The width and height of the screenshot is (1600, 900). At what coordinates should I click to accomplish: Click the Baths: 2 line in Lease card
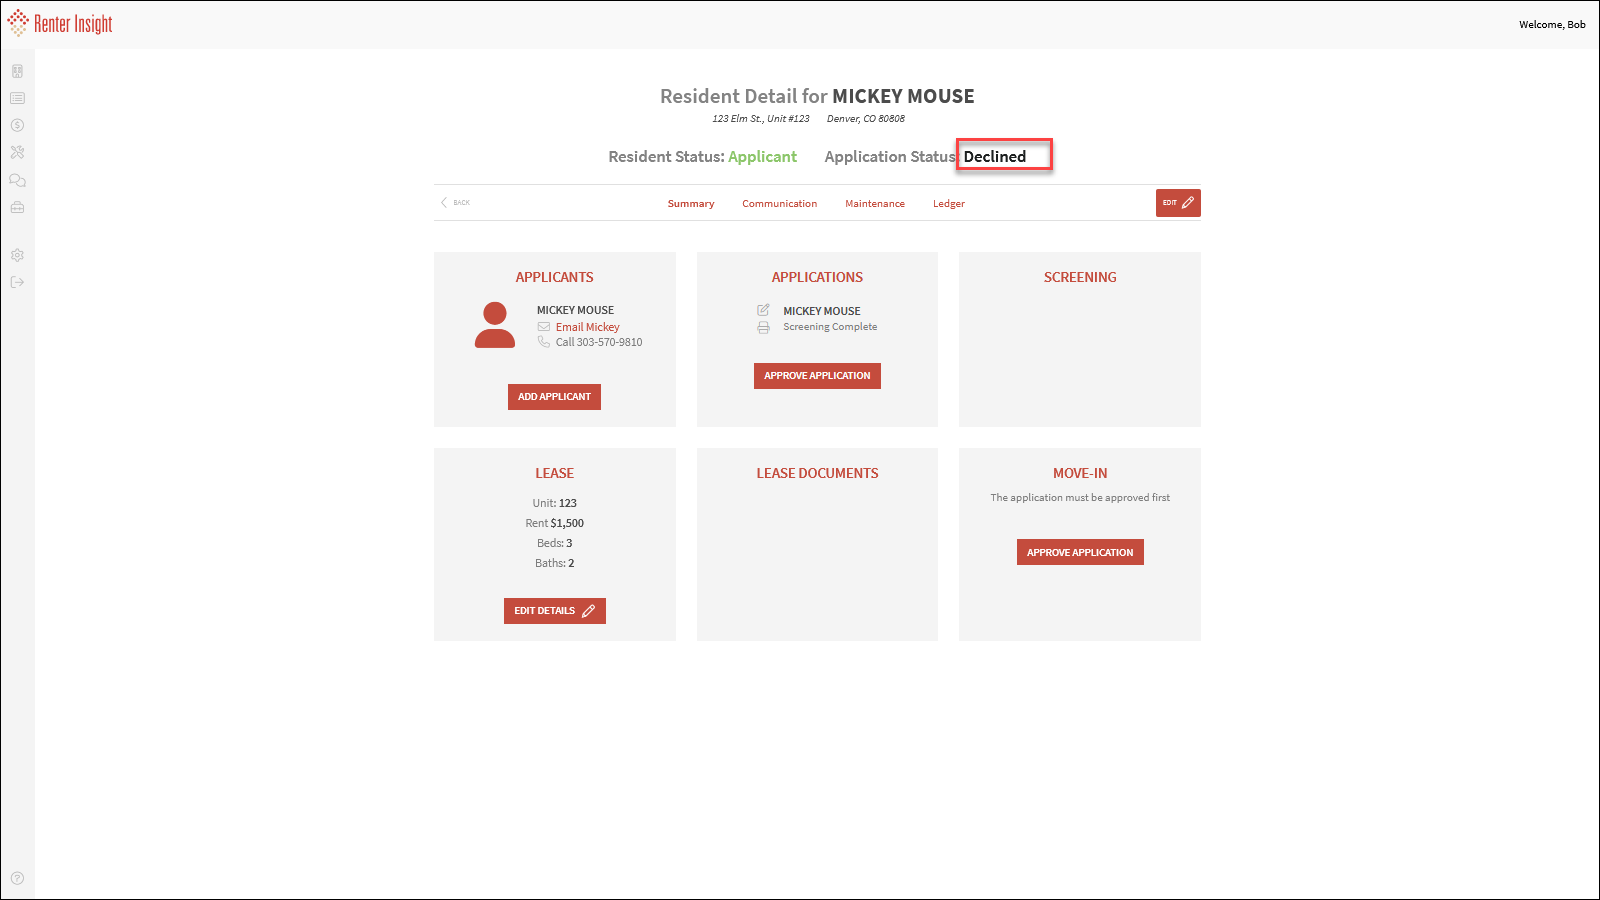pyautogui.click(x=555, y=563)
